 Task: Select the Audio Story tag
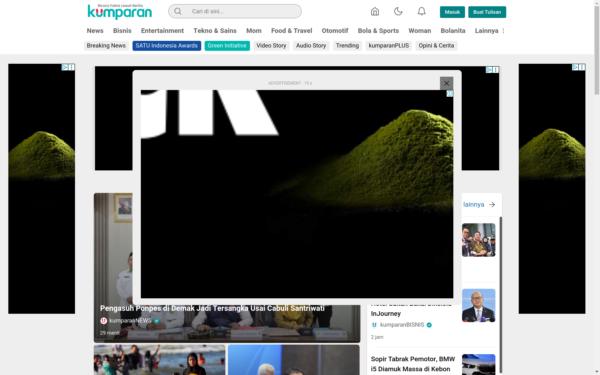311,46
